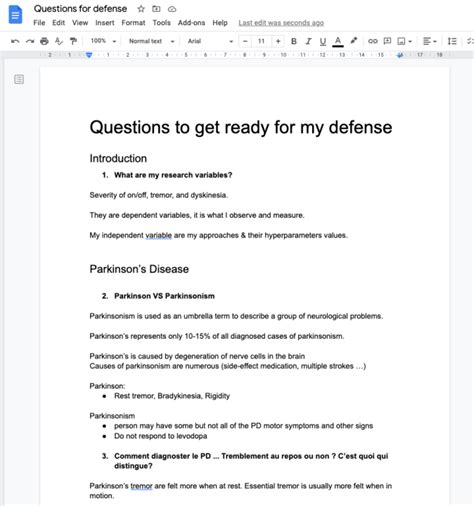Click line 'Severity of on/off, tremor, and dyskinesia.'
Screen dimensions: 474x506
point(159,195)
